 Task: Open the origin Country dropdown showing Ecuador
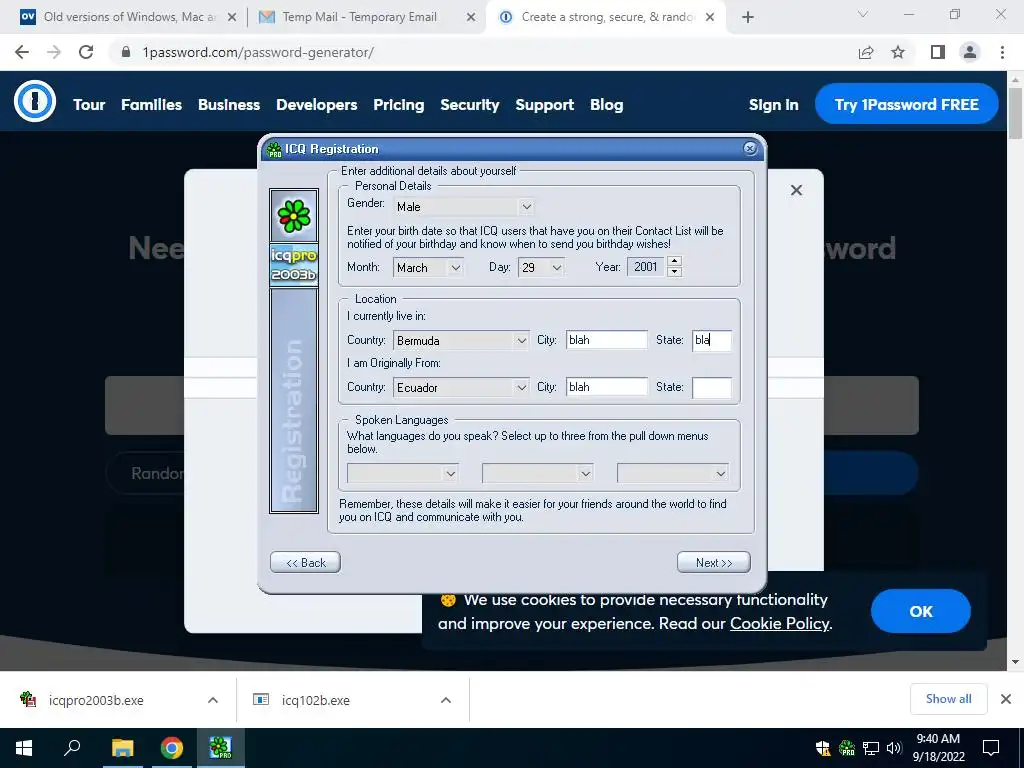[460, 387]
